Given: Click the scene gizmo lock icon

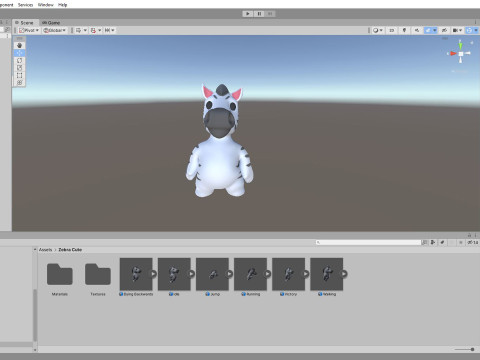Looking at the screenshot, I should (472, 43).
